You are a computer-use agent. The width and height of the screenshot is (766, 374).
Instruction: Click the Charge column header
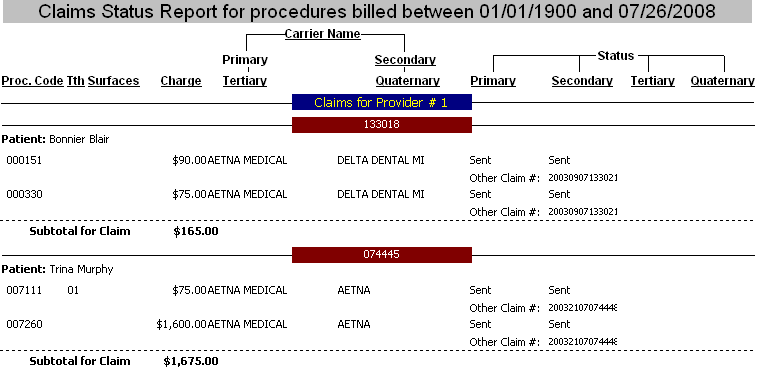pyautogui.click(x=181, y=81)
